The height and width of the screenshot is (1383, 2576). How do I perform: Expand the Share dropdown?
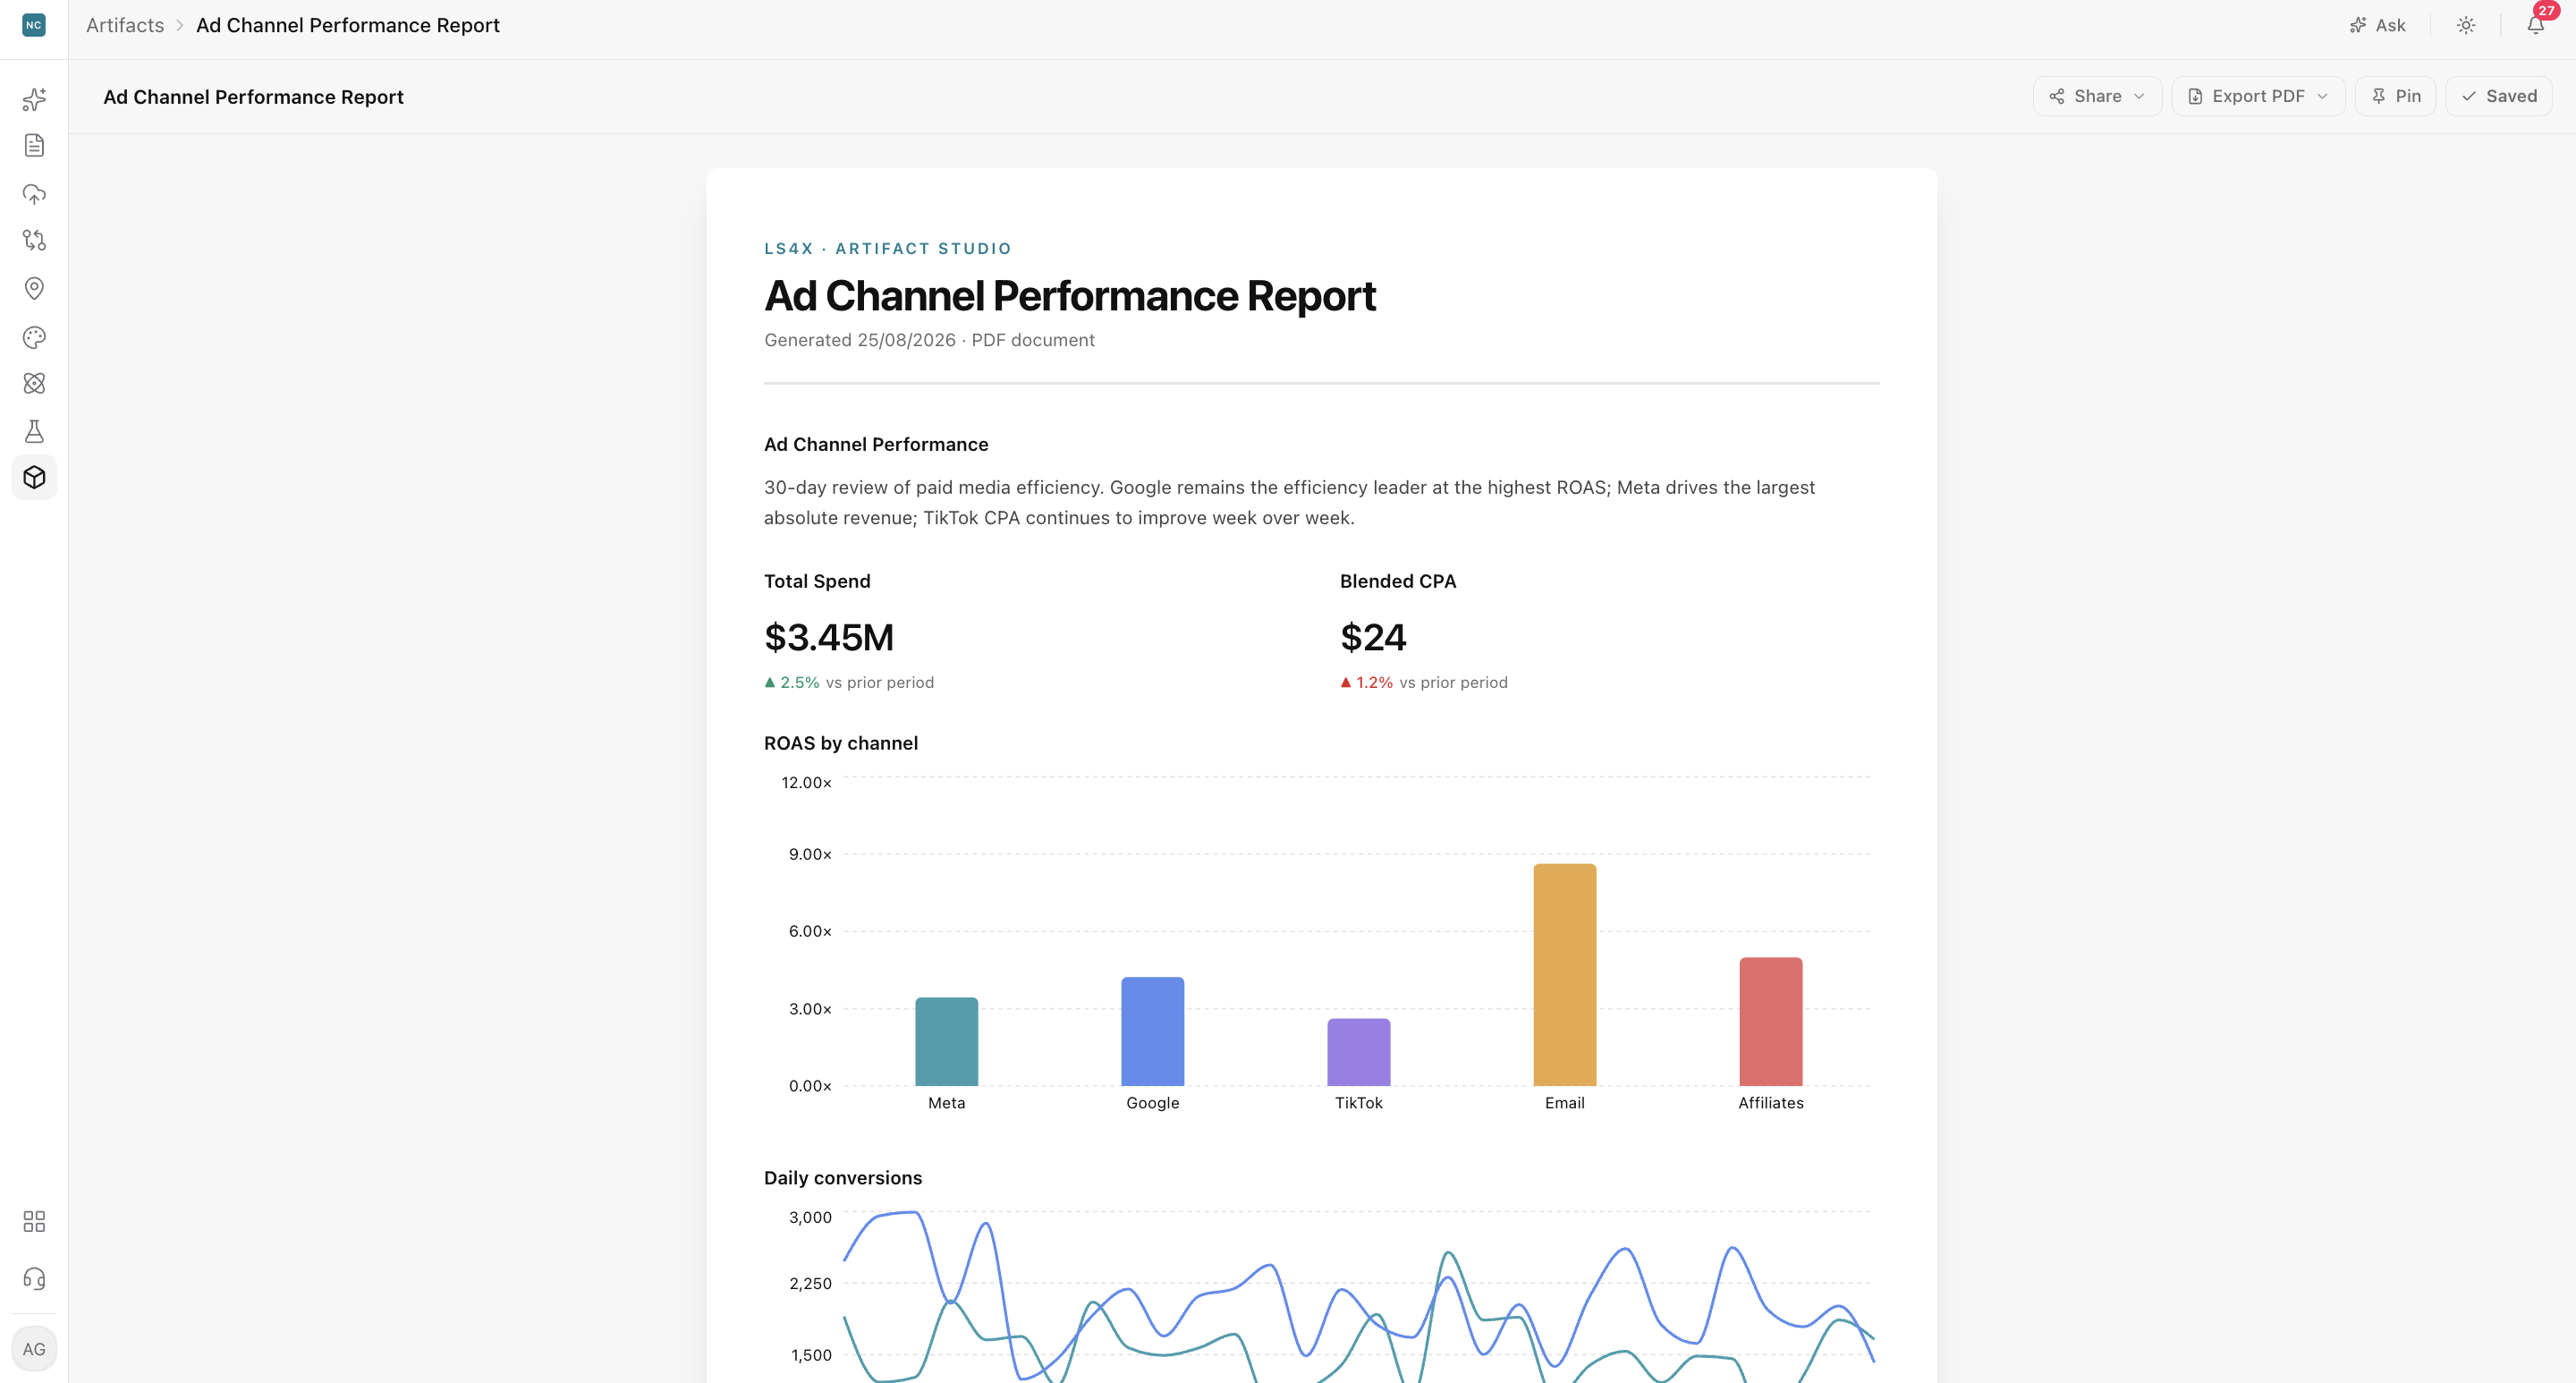tap(2097, 96)
